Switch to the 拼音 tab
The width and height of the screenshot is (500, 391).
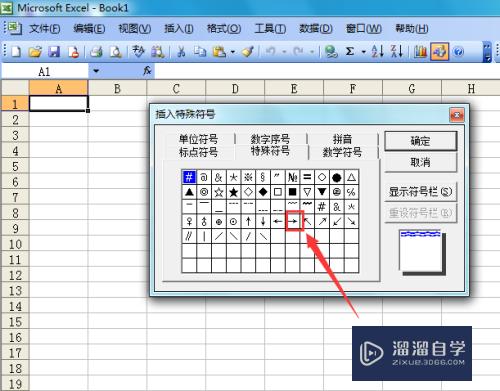point(342,138)
